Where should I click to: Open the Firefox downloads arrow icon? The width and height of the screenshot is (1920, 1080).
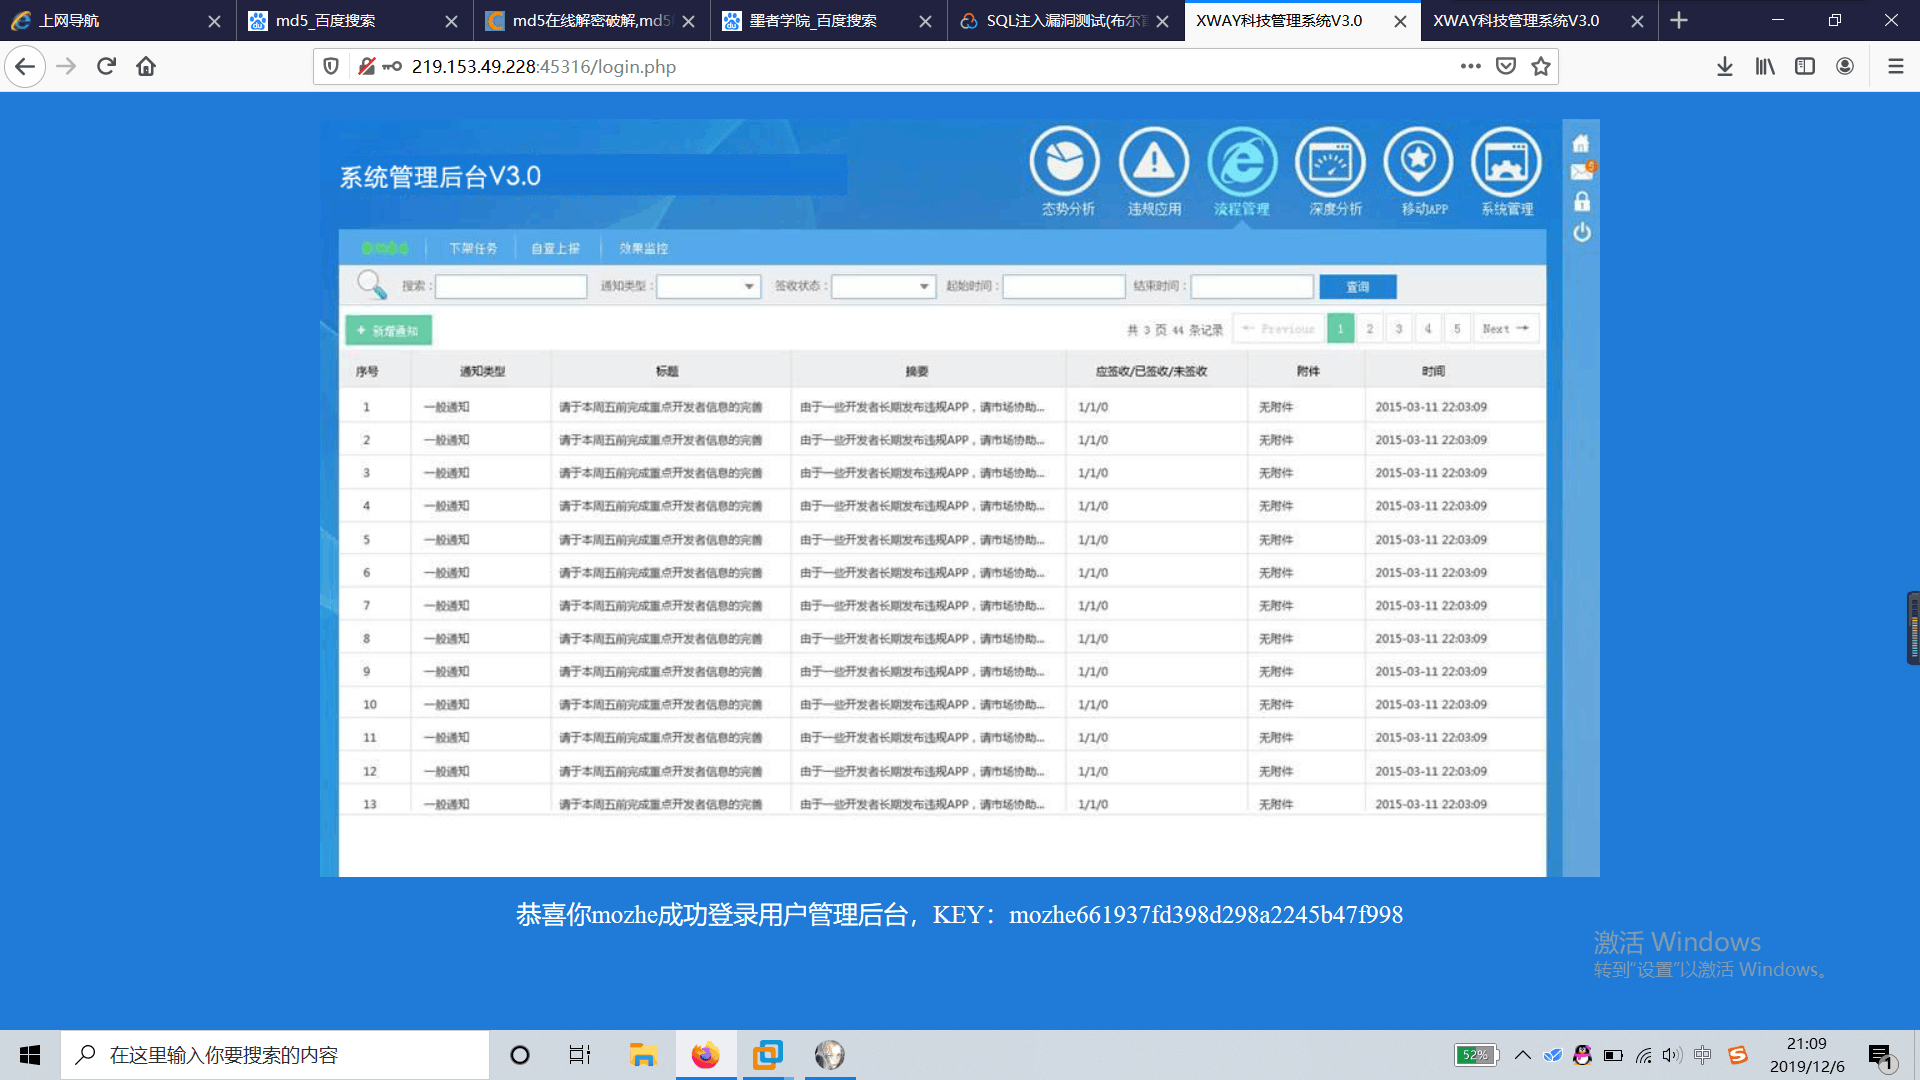(x=1725, y=66)
